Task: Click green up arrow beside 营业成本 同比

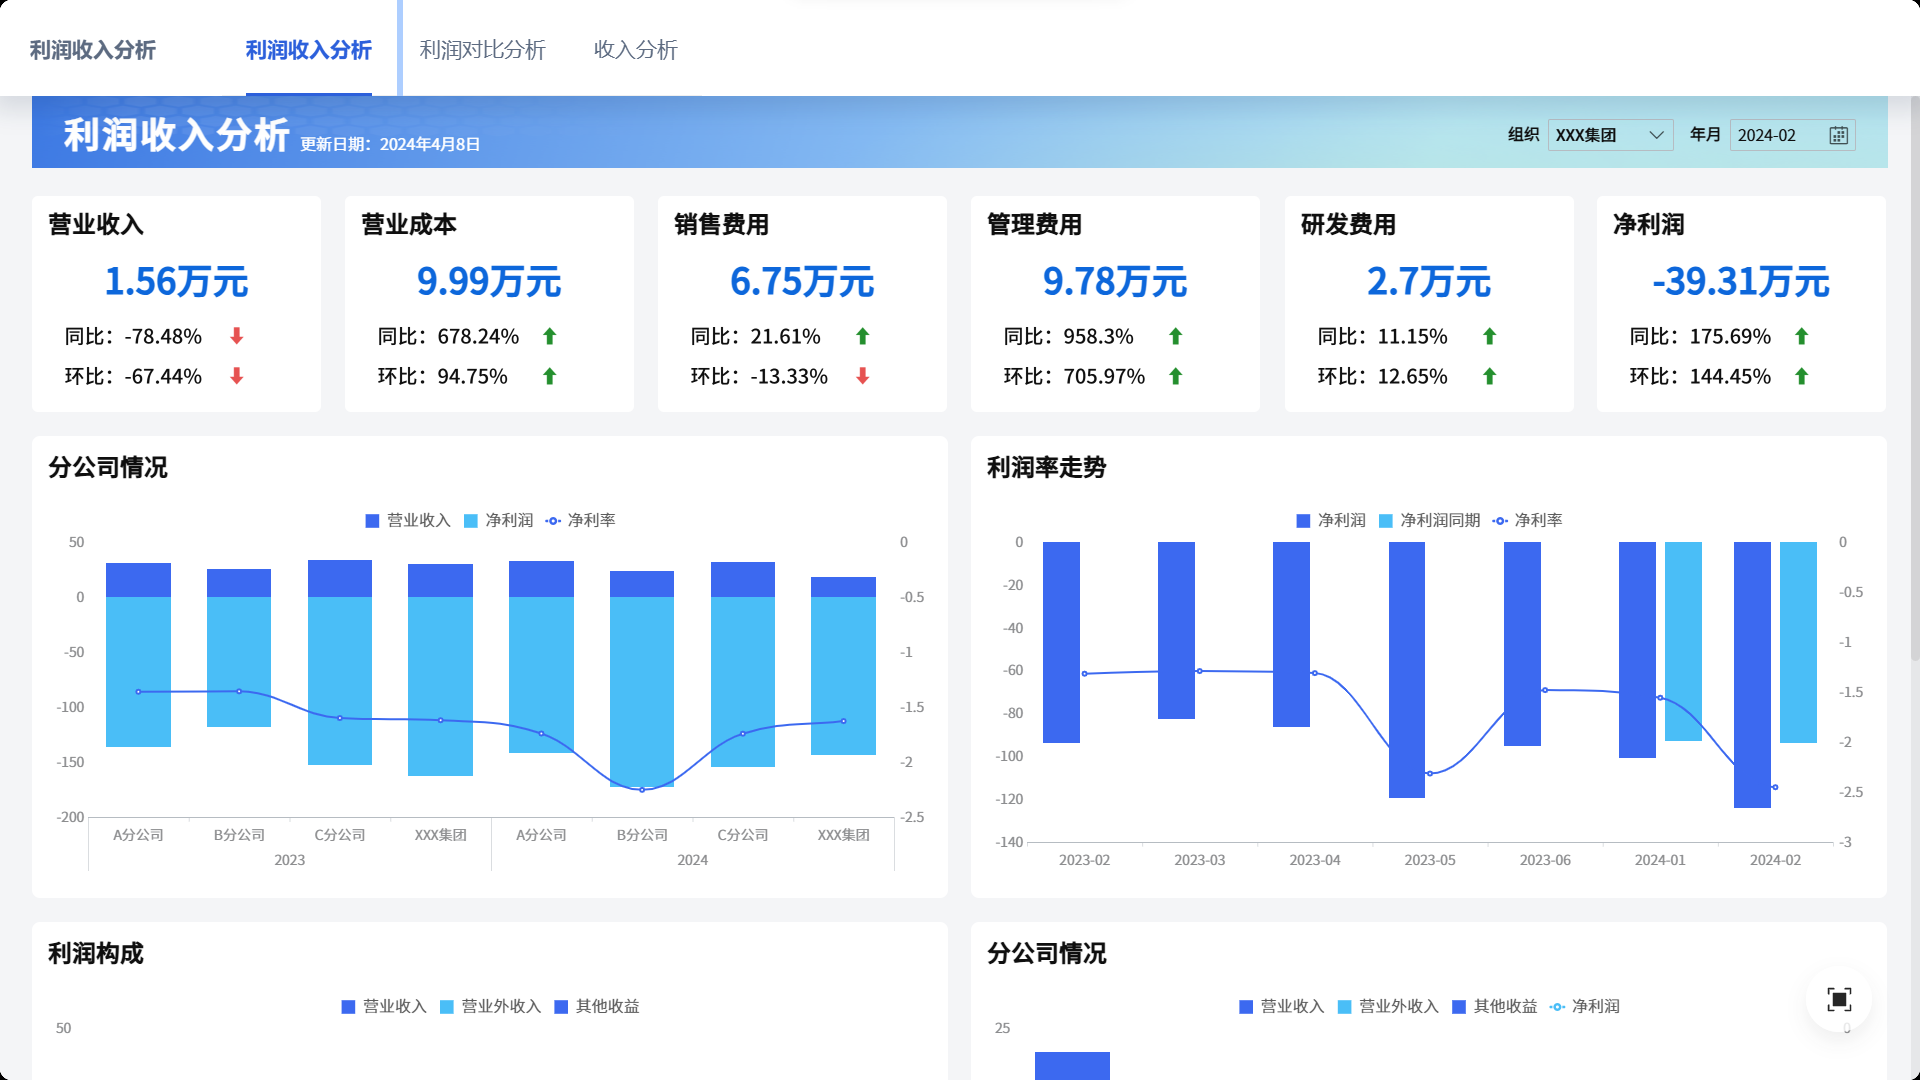Action: click(x=549, y=336)
